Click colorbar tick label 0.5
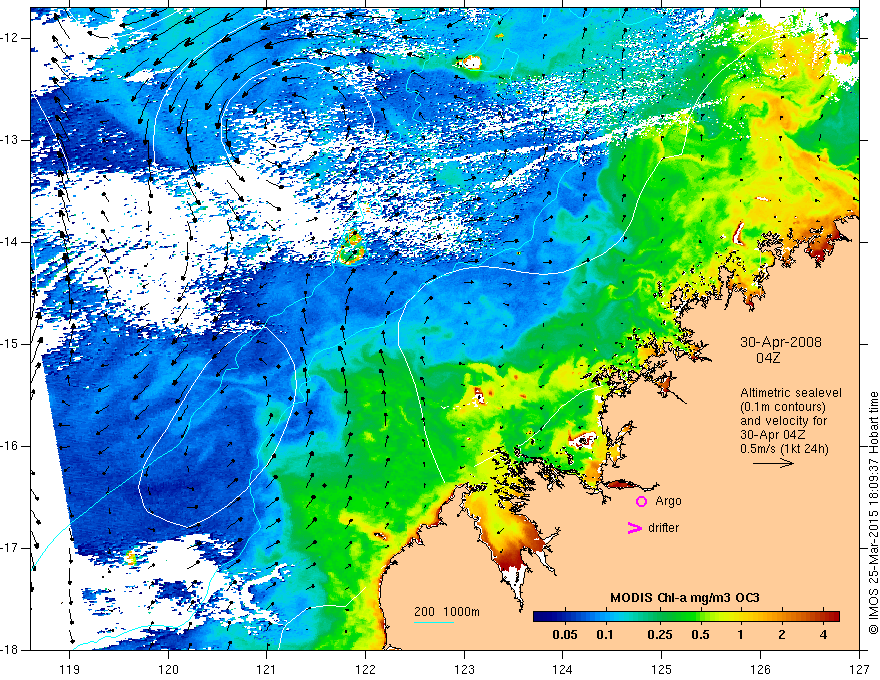This screenshot has width=880, height=680. coord(700,635)
